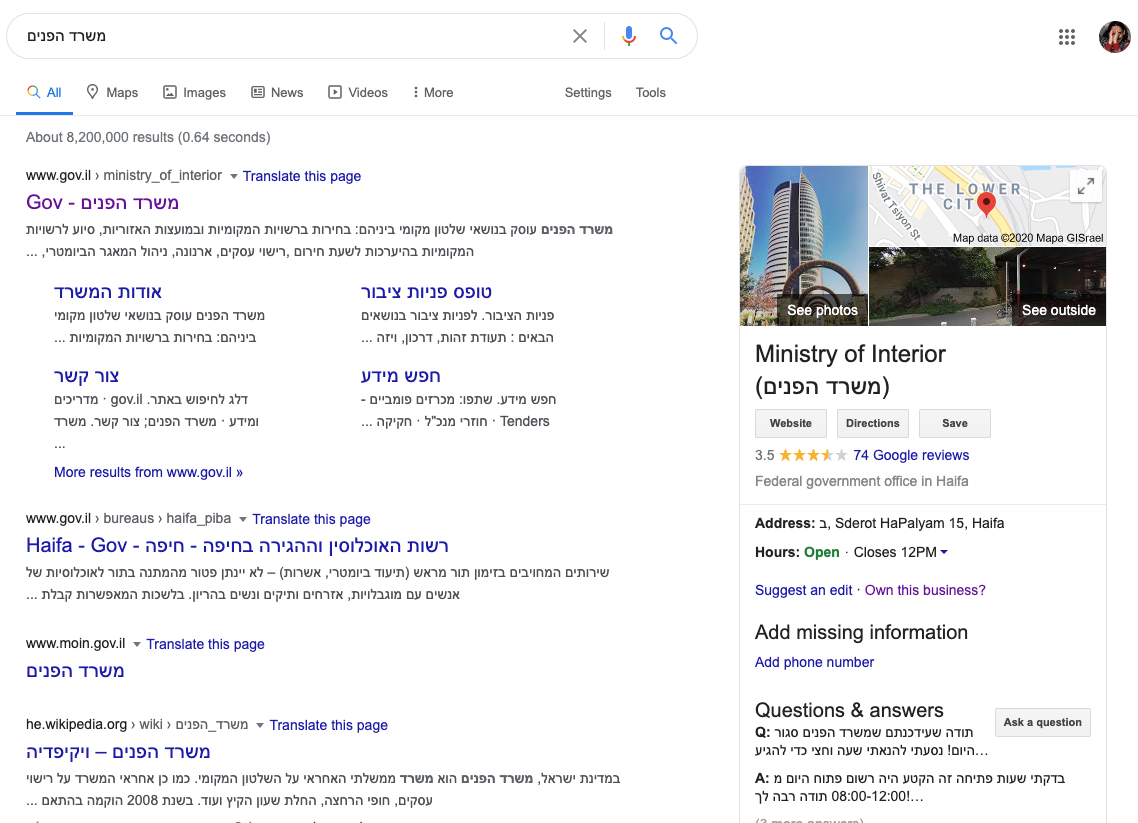The height and width of the screenshot is (823, 1138).
Task: Open search Tools
Action: tap(650, 93)
